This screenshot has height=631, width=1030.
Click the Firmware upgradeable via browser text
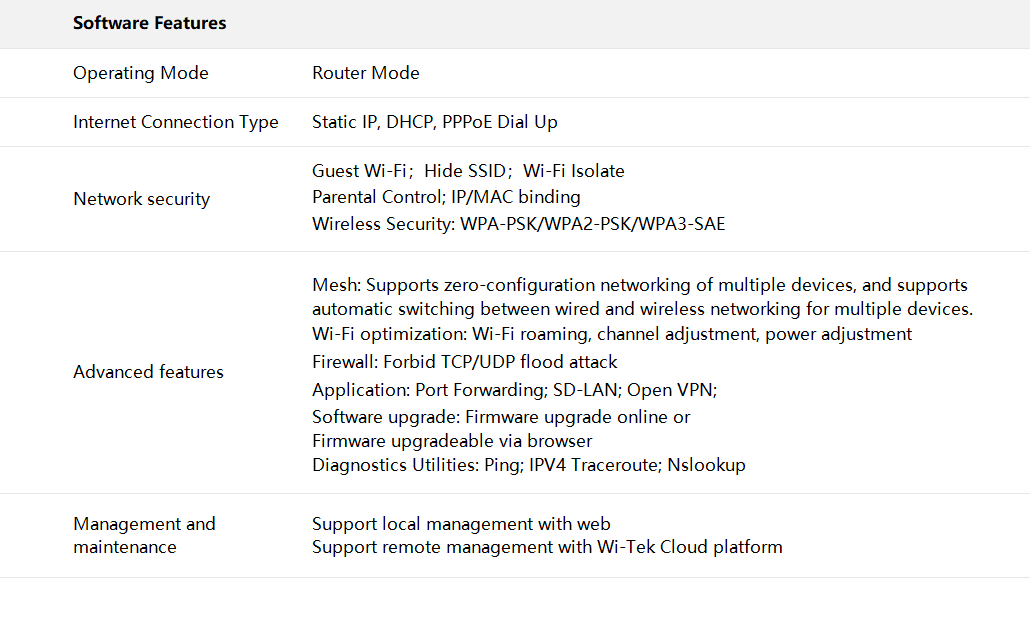click(x=452, y=441)
